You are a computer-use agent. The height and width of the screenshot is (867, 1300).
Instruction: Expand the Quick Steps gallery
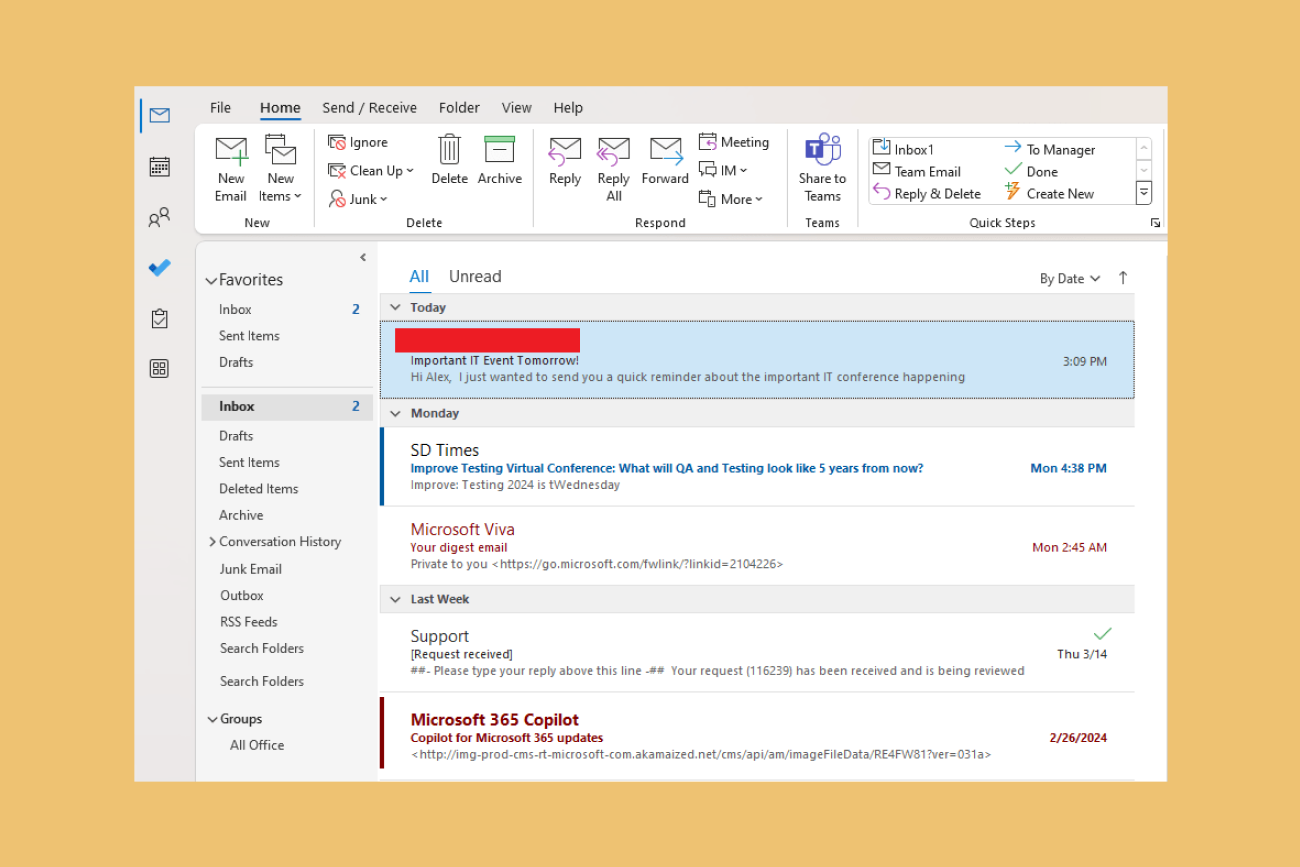pyautogui.click(x=1144, y=193)
